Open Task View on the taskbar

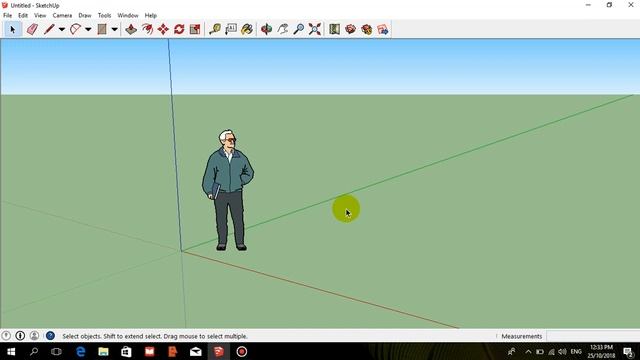point(56,351)
